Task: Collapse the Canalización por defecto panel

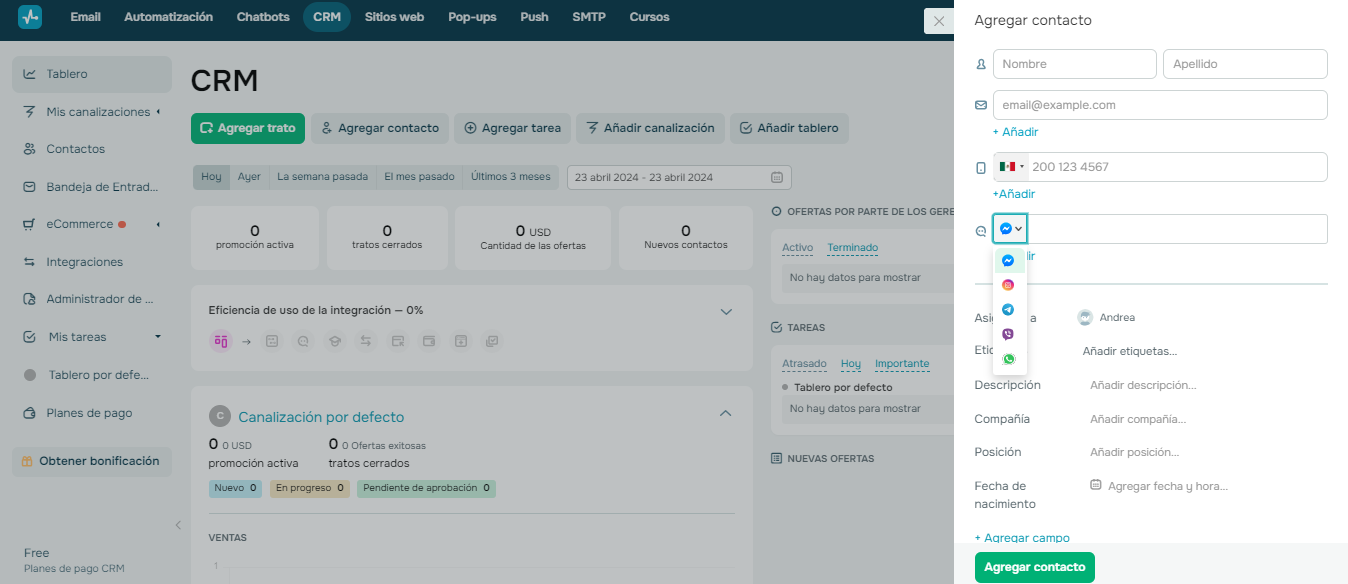Action: click(725, 413)
